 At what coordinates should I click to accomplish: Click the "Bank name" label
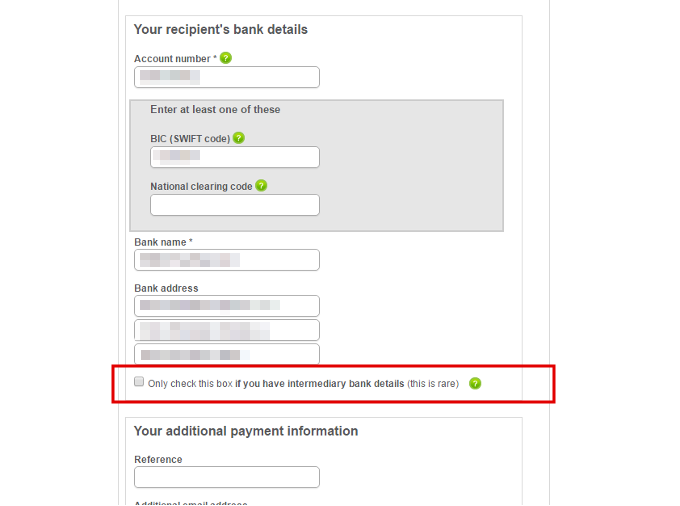(x=163, y=242)
